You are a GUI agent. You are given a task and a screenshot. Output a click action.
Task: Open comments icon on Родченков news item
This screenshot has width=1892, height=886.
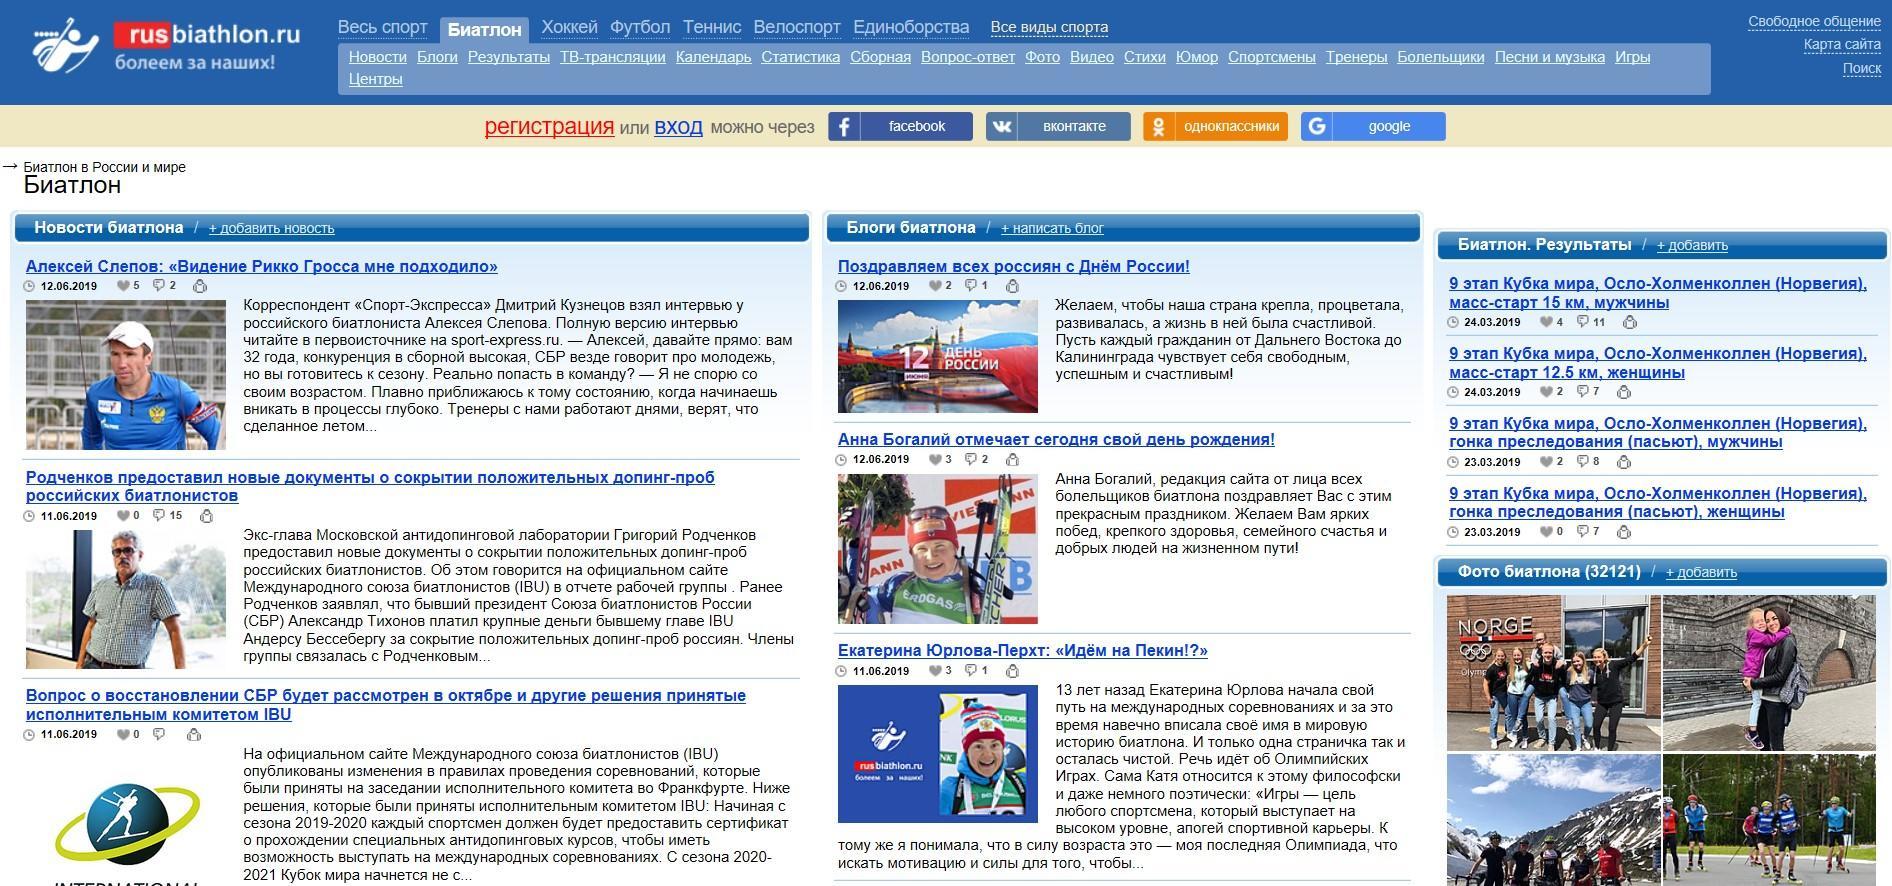(158, 516)
